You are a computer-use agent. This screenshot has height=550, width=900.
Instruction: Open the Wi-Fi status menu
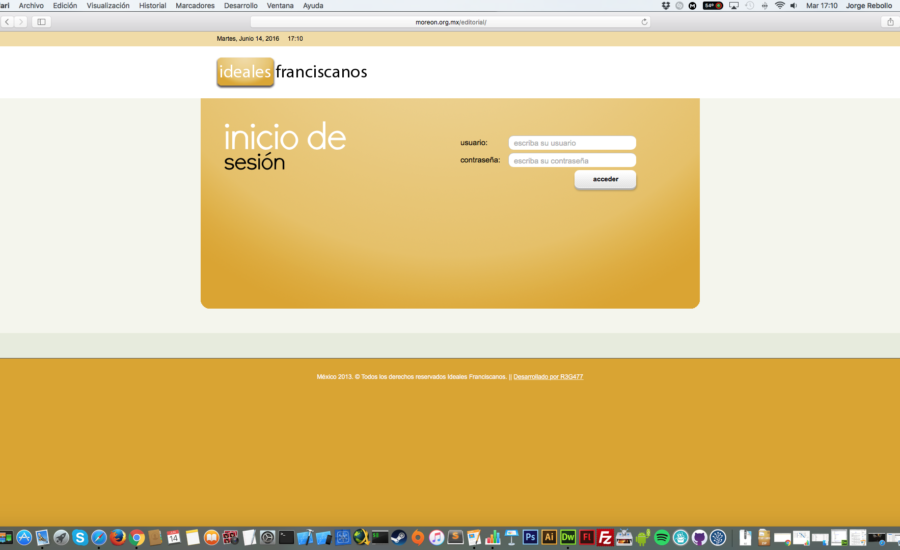tap(779, 6)
